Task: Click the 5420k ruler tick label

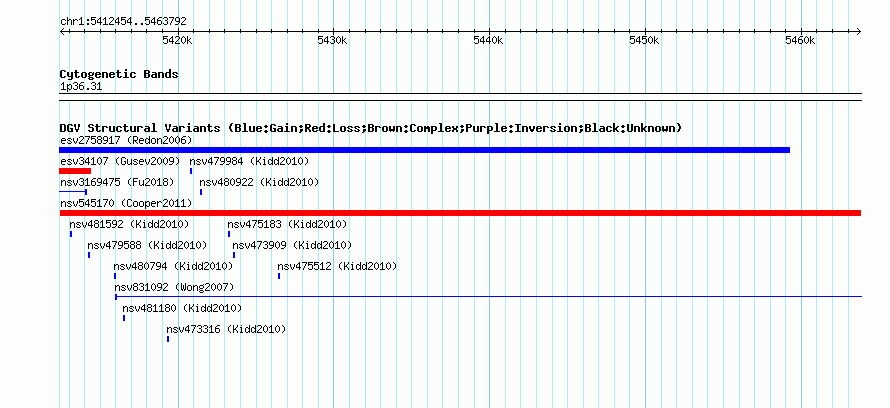Action: click(177, 40)
